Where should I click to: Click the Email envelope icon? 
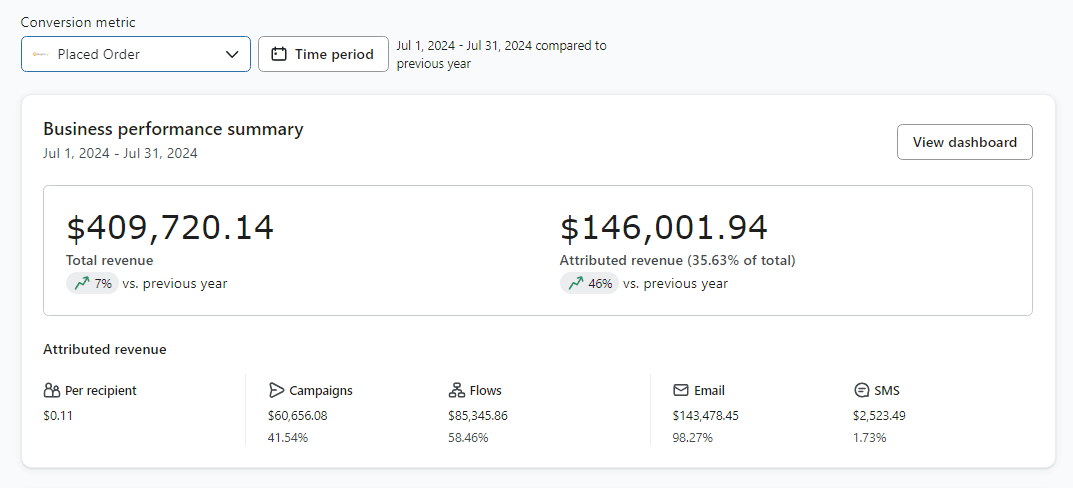coord(680,391)
